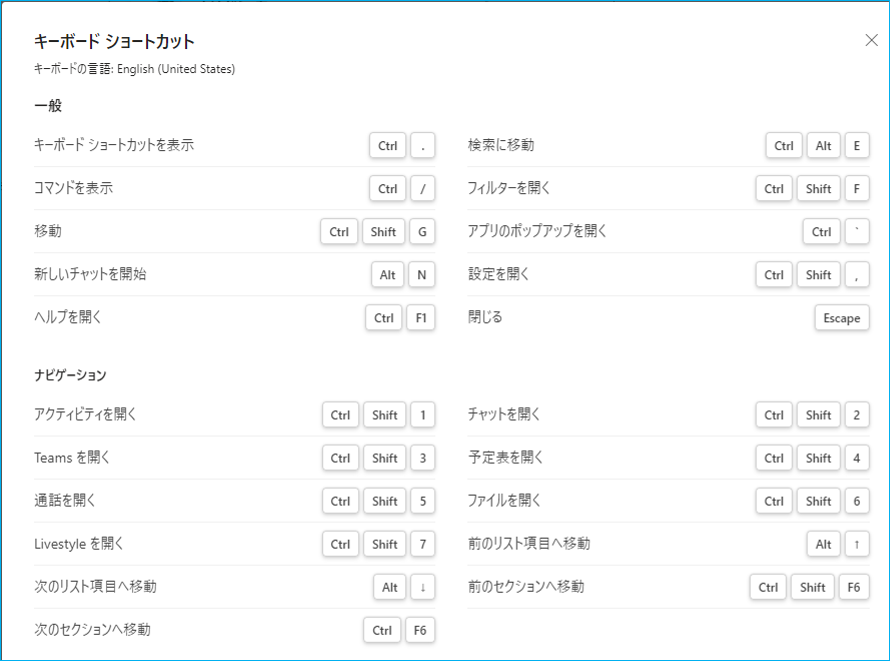Click the comma key badge for 設定を開く

tap(856, 275)
